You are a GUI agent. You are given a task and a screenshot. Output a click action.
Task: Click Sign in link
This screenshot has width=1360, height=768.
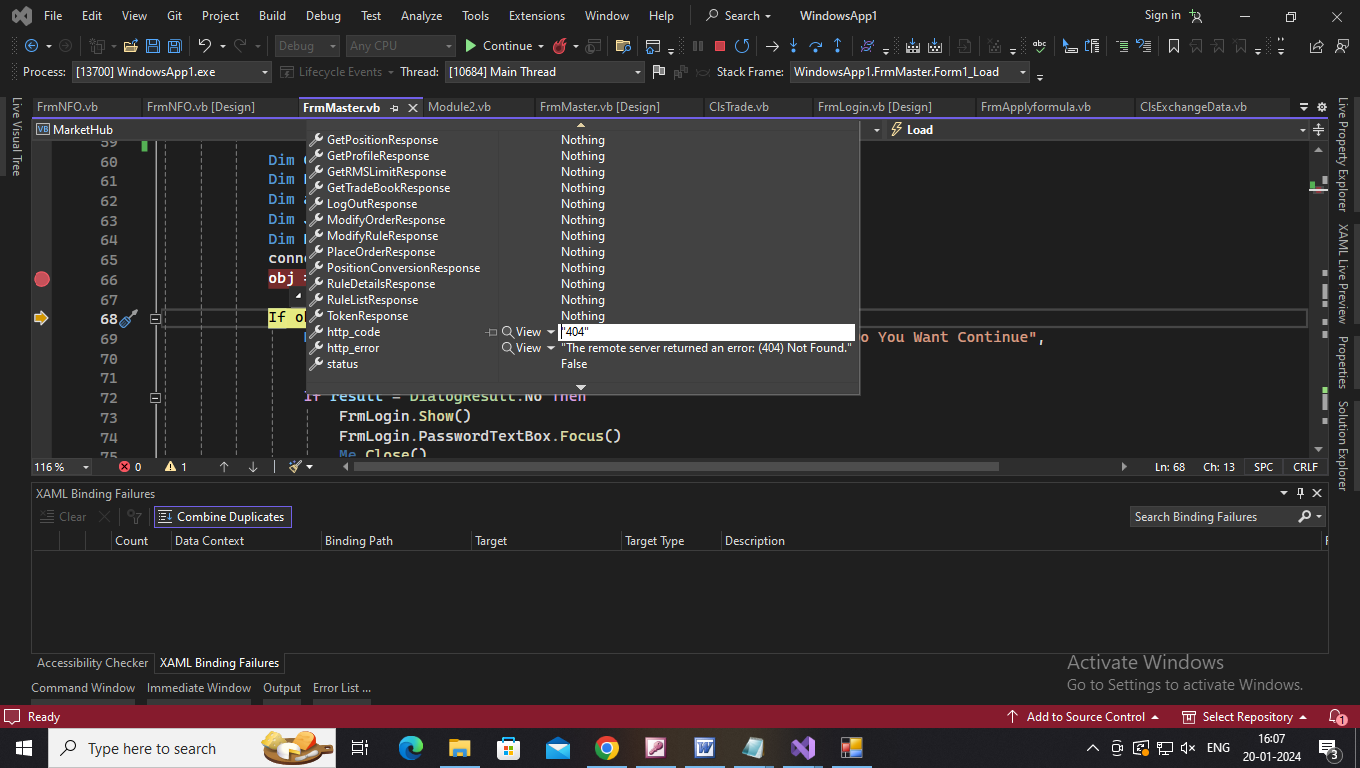[x=1162, y=15]
